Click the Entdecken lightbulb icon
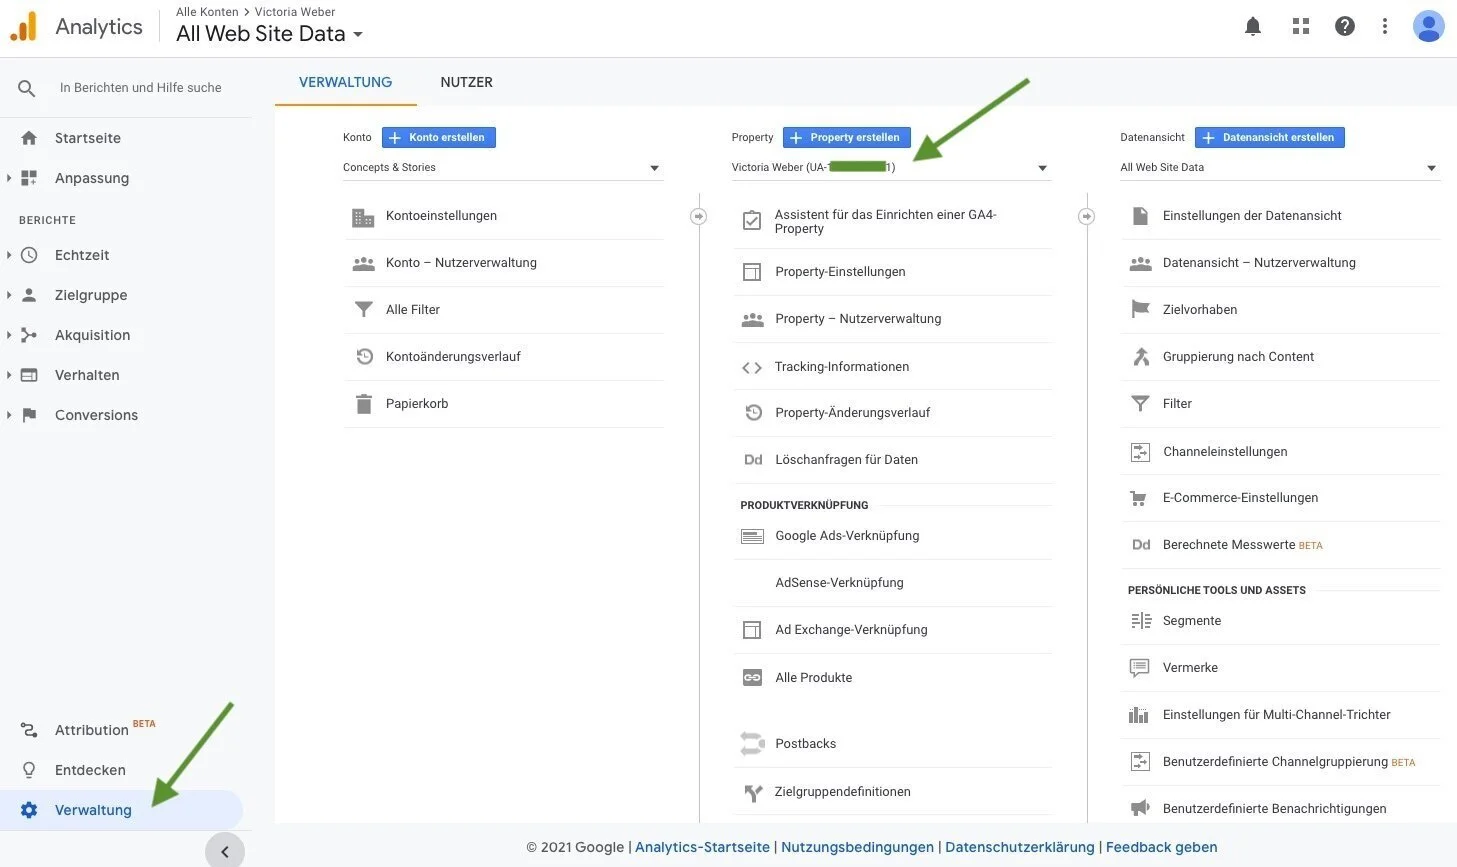The image size is (1457, 867). [29, 770]
